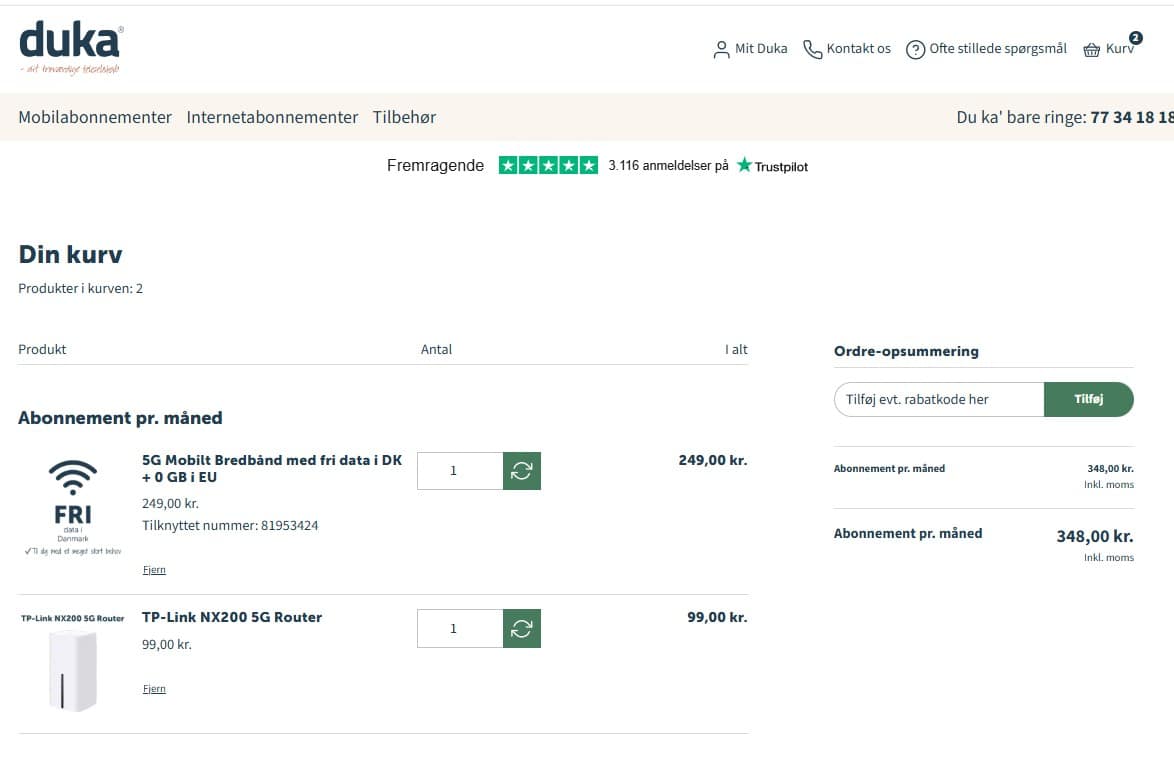Refresh quantity for 5G Mobilt Bredbånd
1174x757 pixels.
[521, 471]
